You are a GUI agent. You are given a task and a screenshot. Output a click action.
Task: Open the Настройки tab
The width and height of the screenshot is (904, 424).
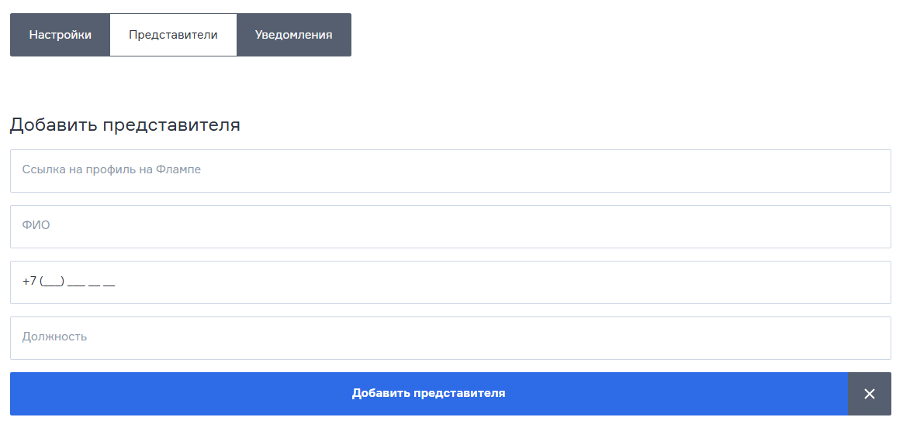[60, 35]
